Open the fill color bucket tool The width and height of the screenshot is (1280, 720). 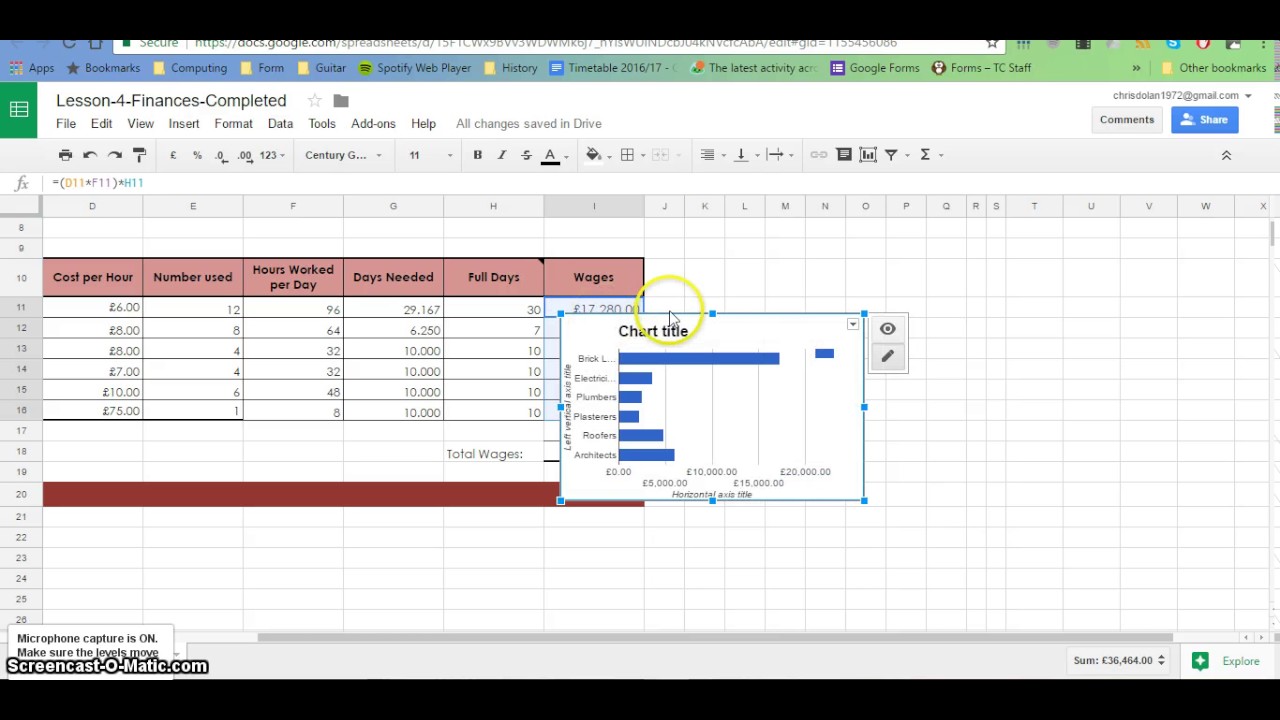[593, 155]
